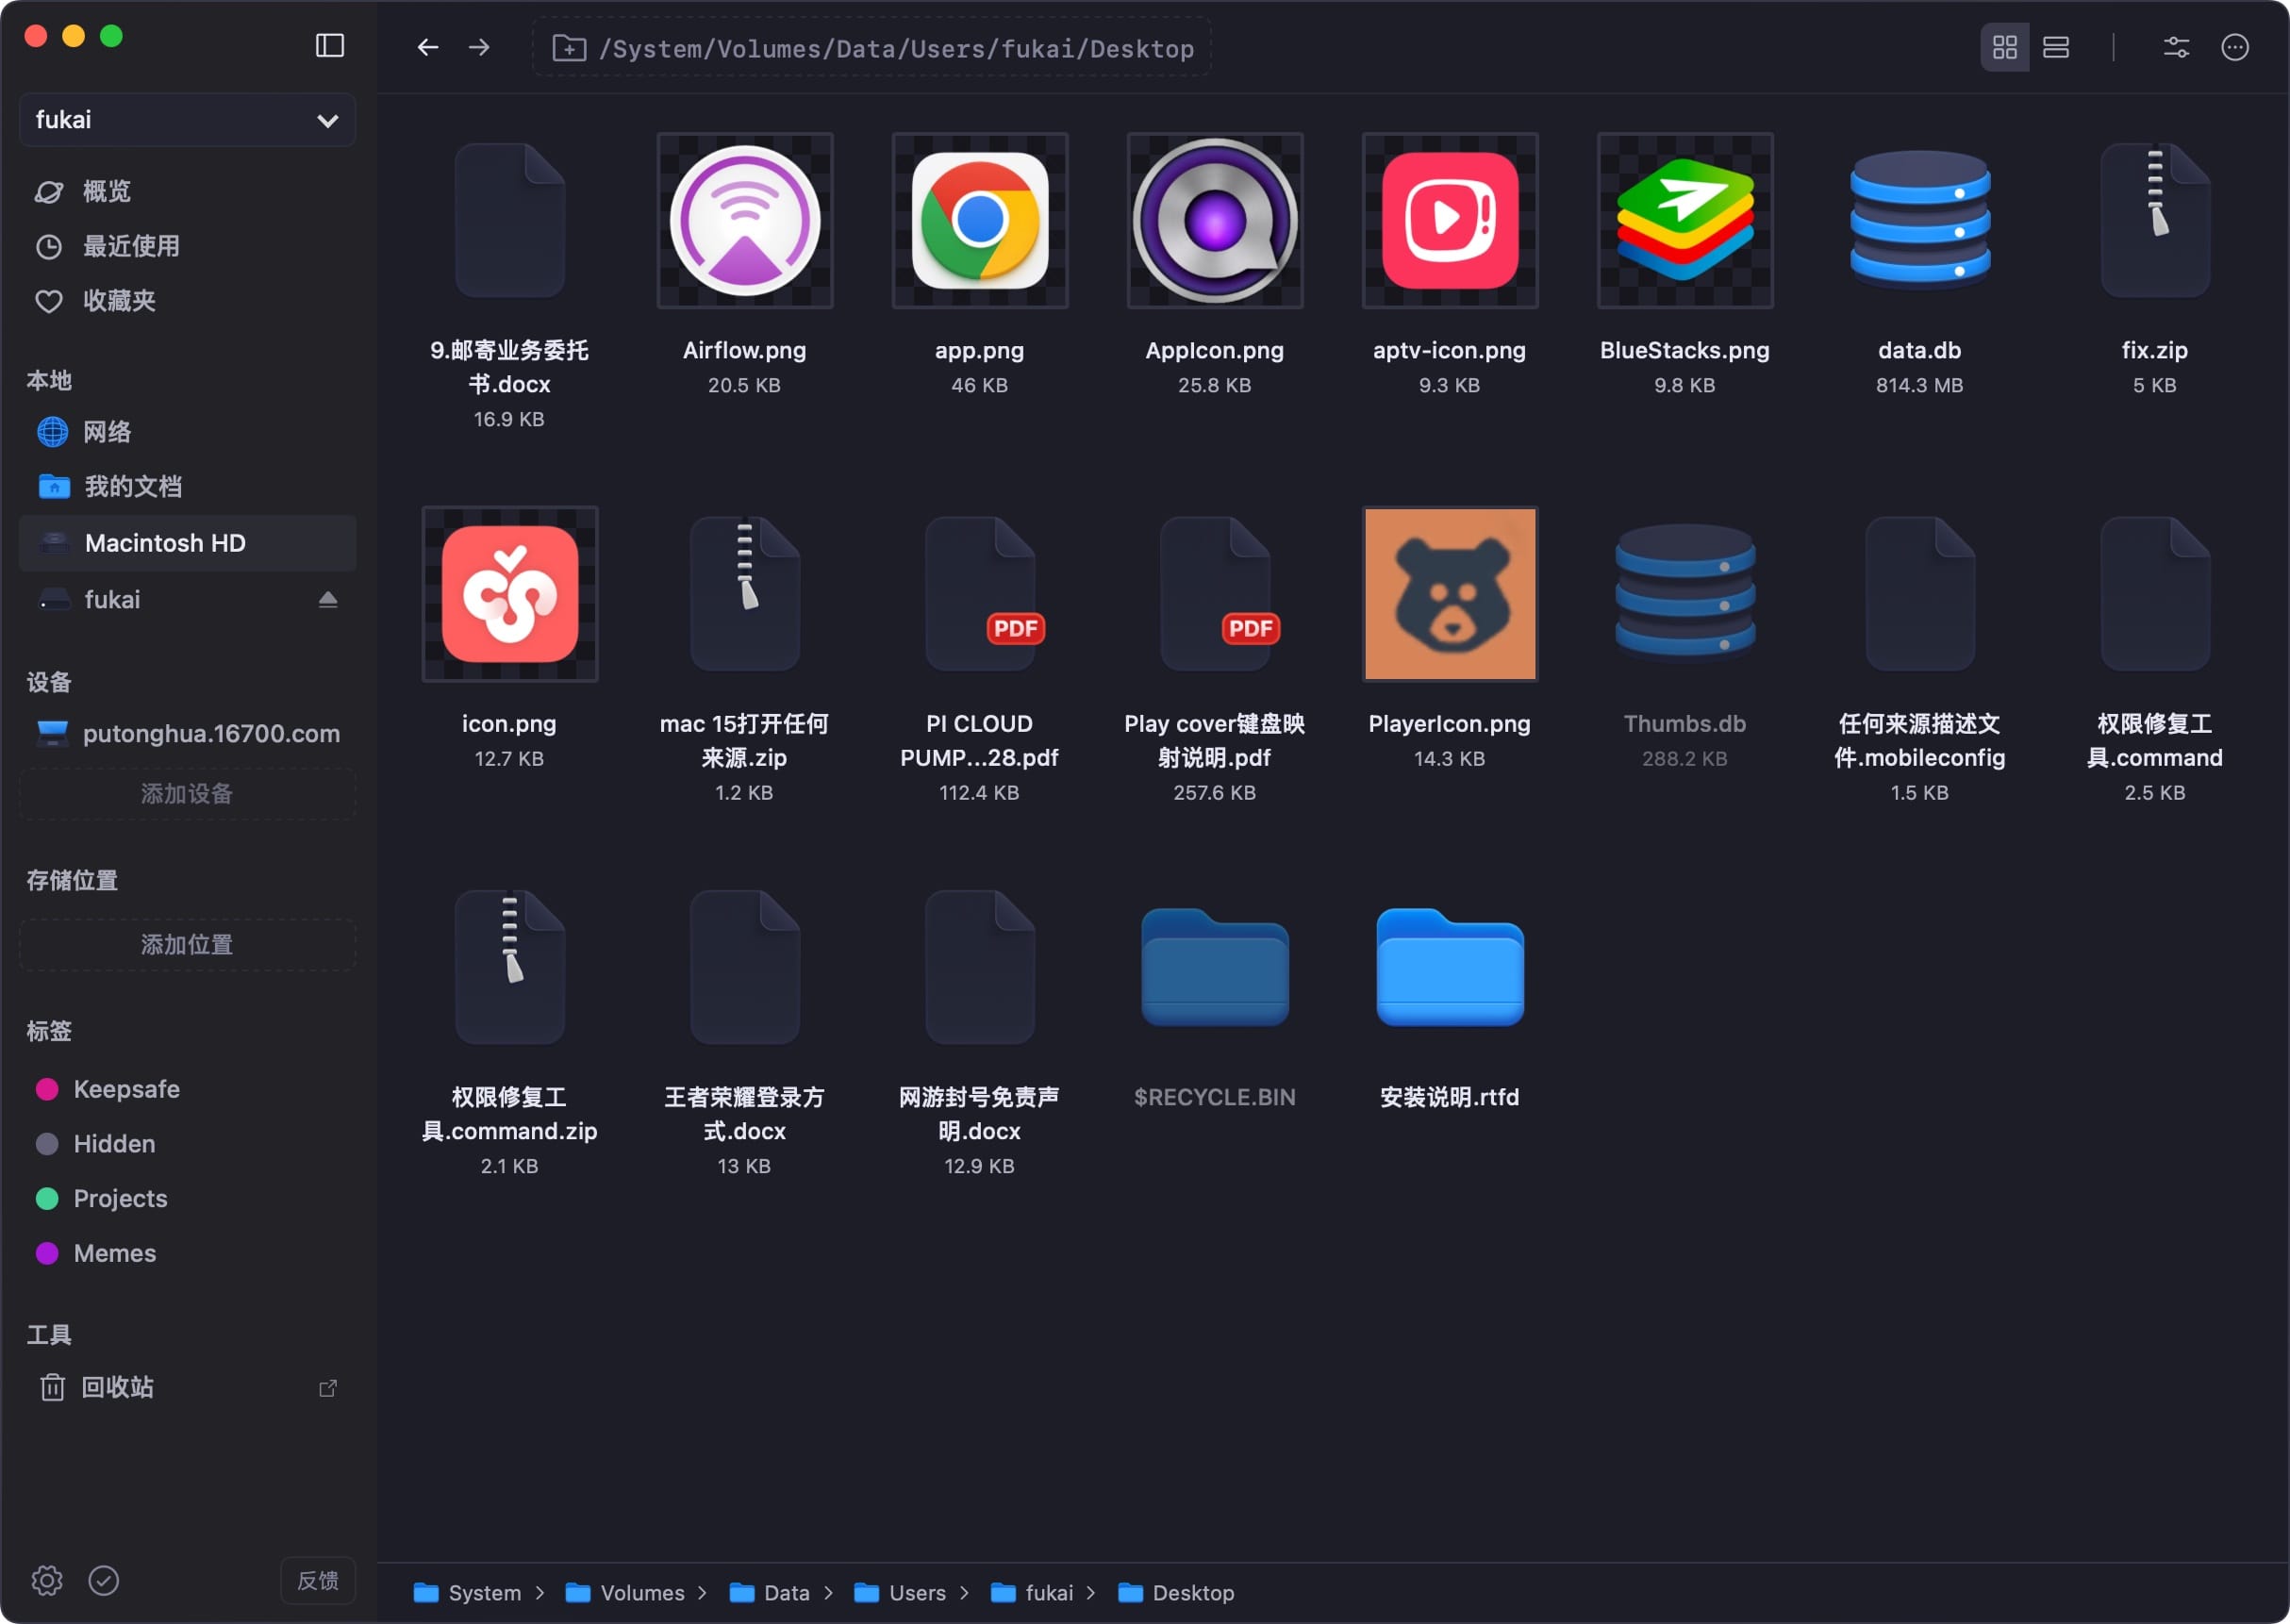Click the external link icon beside 回收站

coord(328,1388)
